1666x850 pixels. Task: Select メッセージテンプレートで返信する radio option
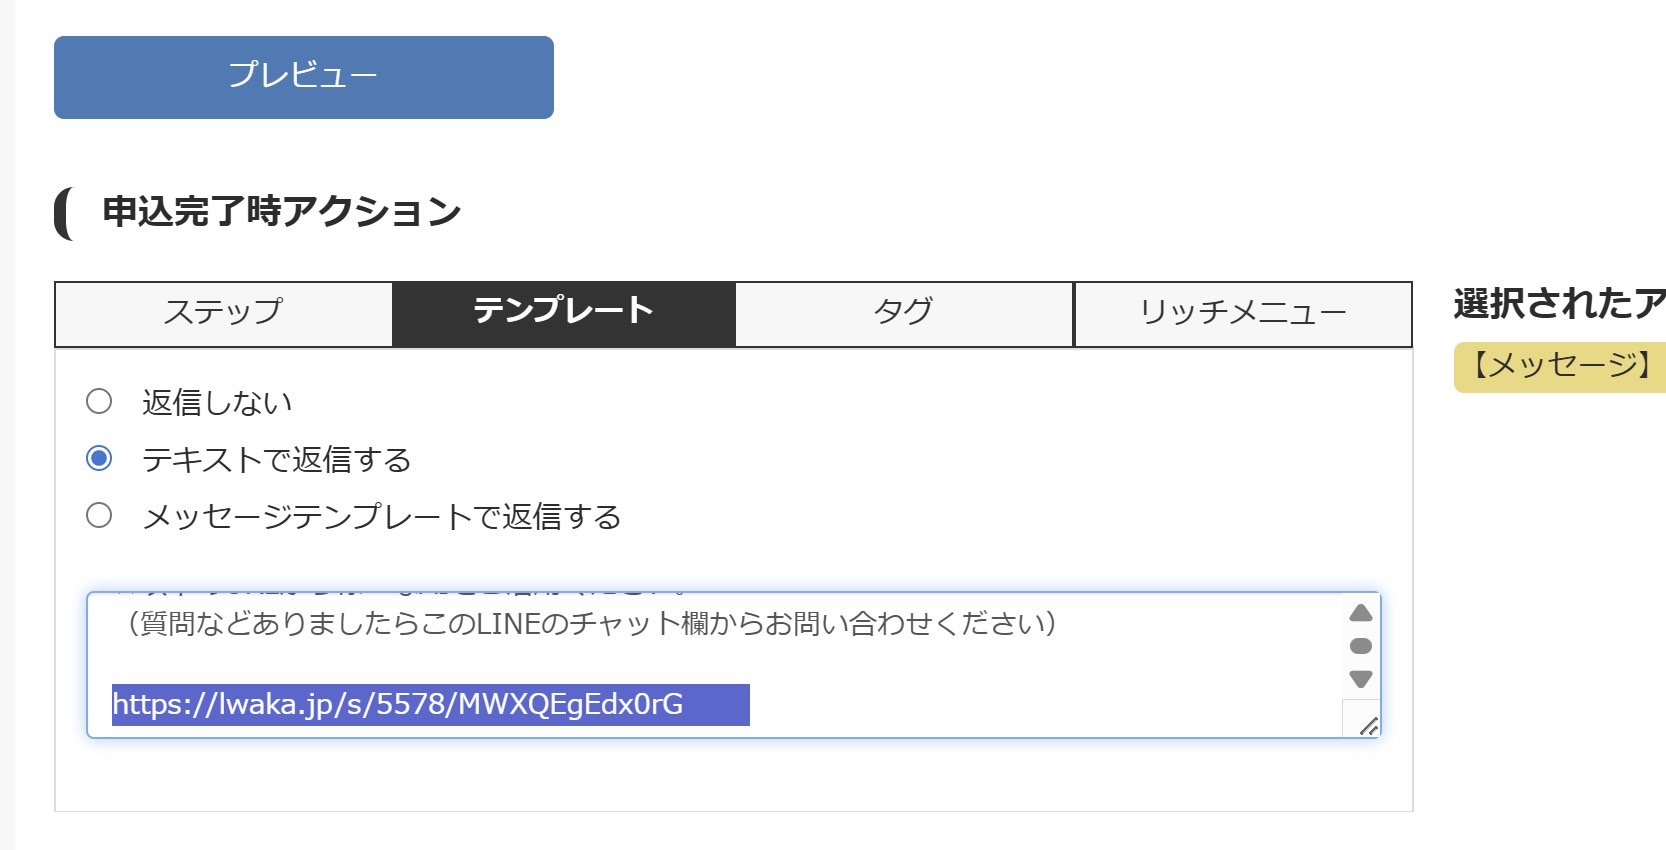pyautogui.click(x=99, y=515)
